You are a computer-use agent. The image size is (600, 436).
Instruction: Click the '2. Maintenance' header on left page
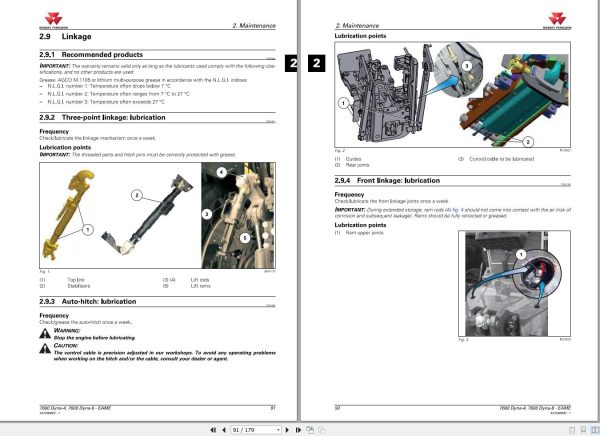[254, 26]
